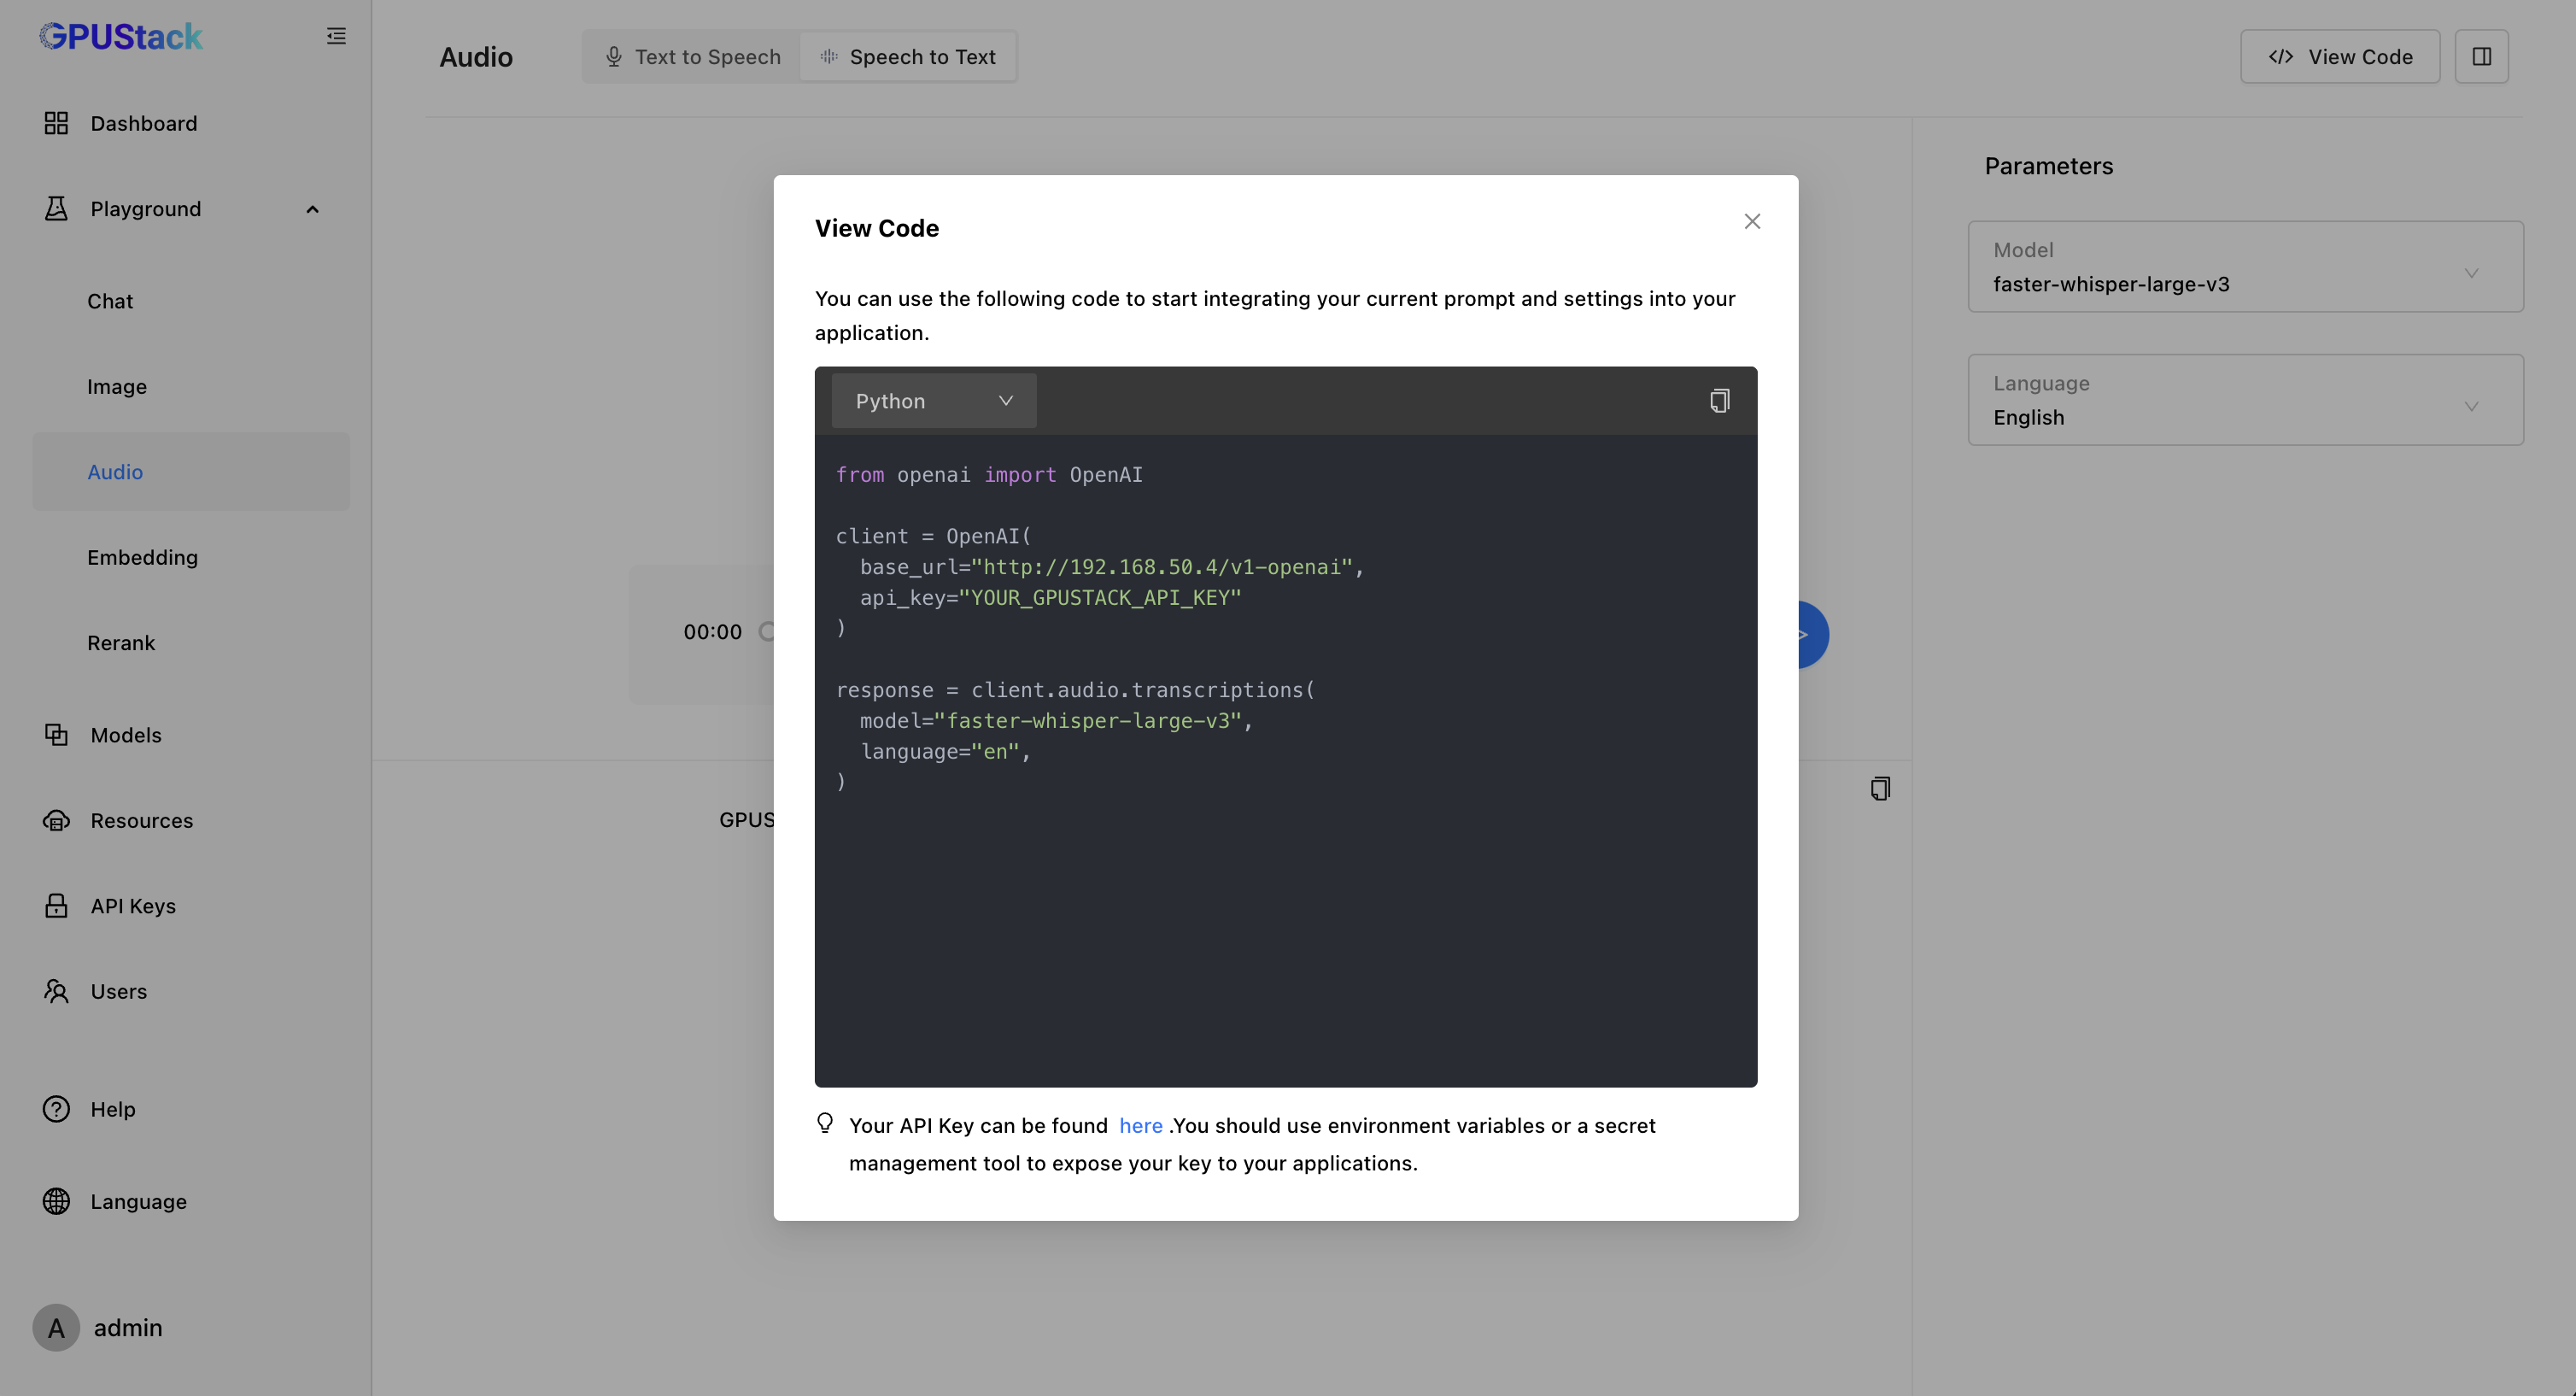Click the View Code button
2576x1396 pixels.
point(2339,55)
